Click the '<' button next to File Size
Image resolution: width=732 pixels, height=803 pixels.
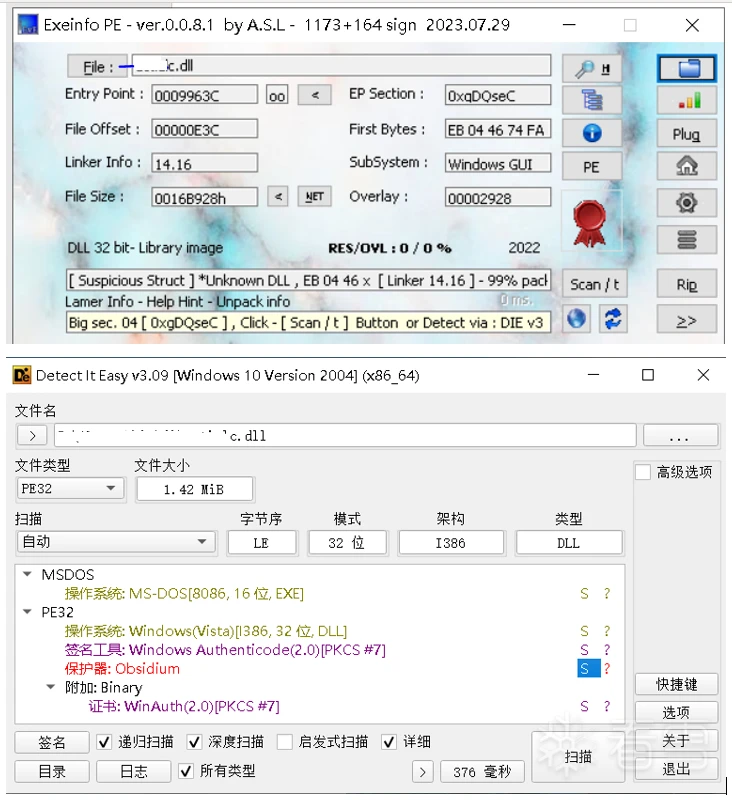click(x=278, y=197)
